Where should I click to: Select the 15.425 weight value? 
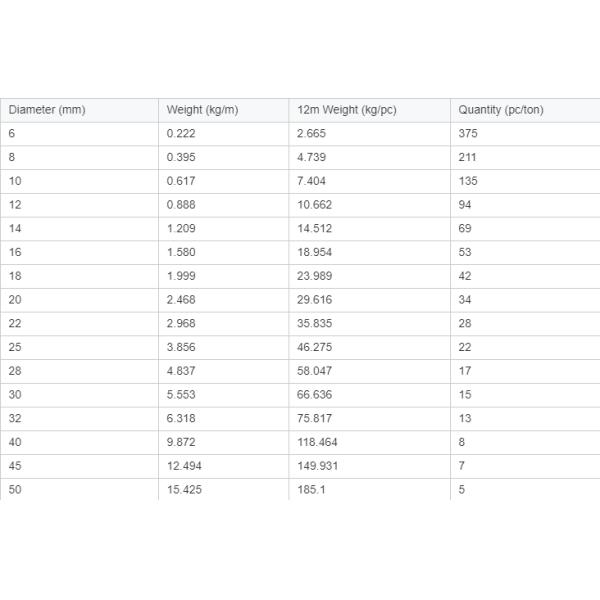point(184,490)
